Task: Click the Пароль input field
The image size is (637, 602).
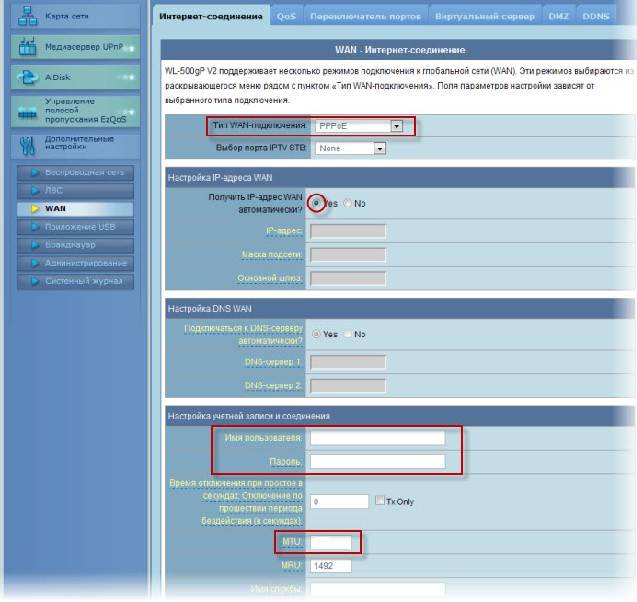Action: [x=377, y=461]
